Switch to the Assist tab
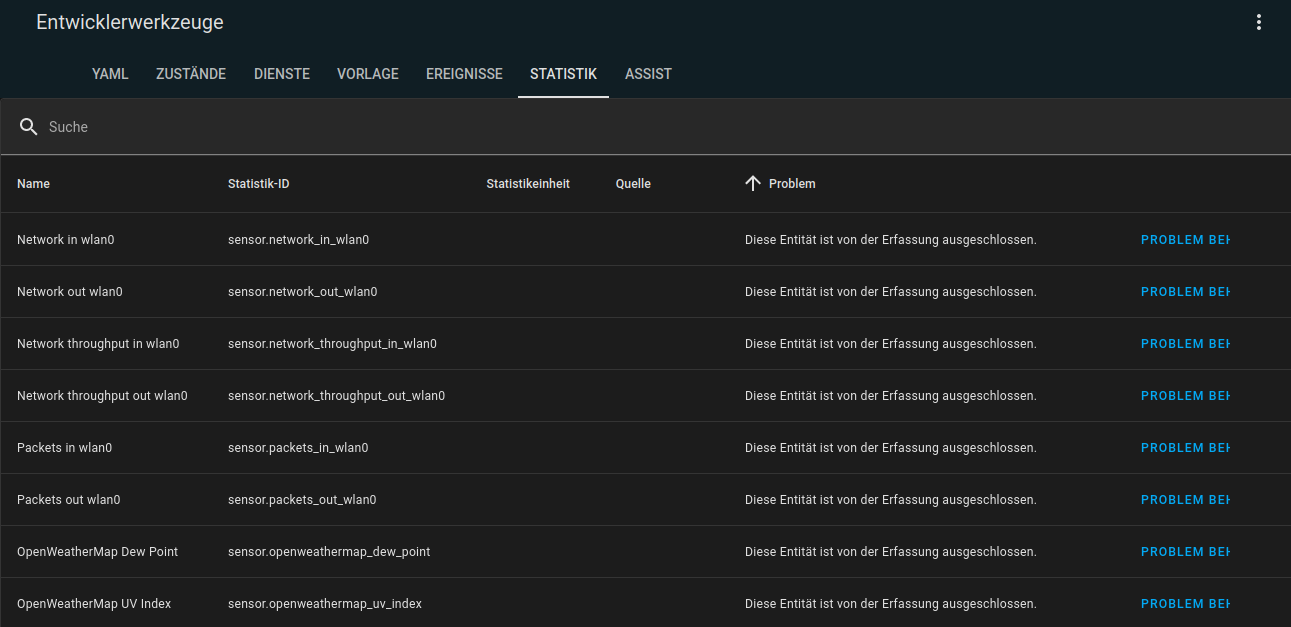1291x627 pixels. coord(648,74)
